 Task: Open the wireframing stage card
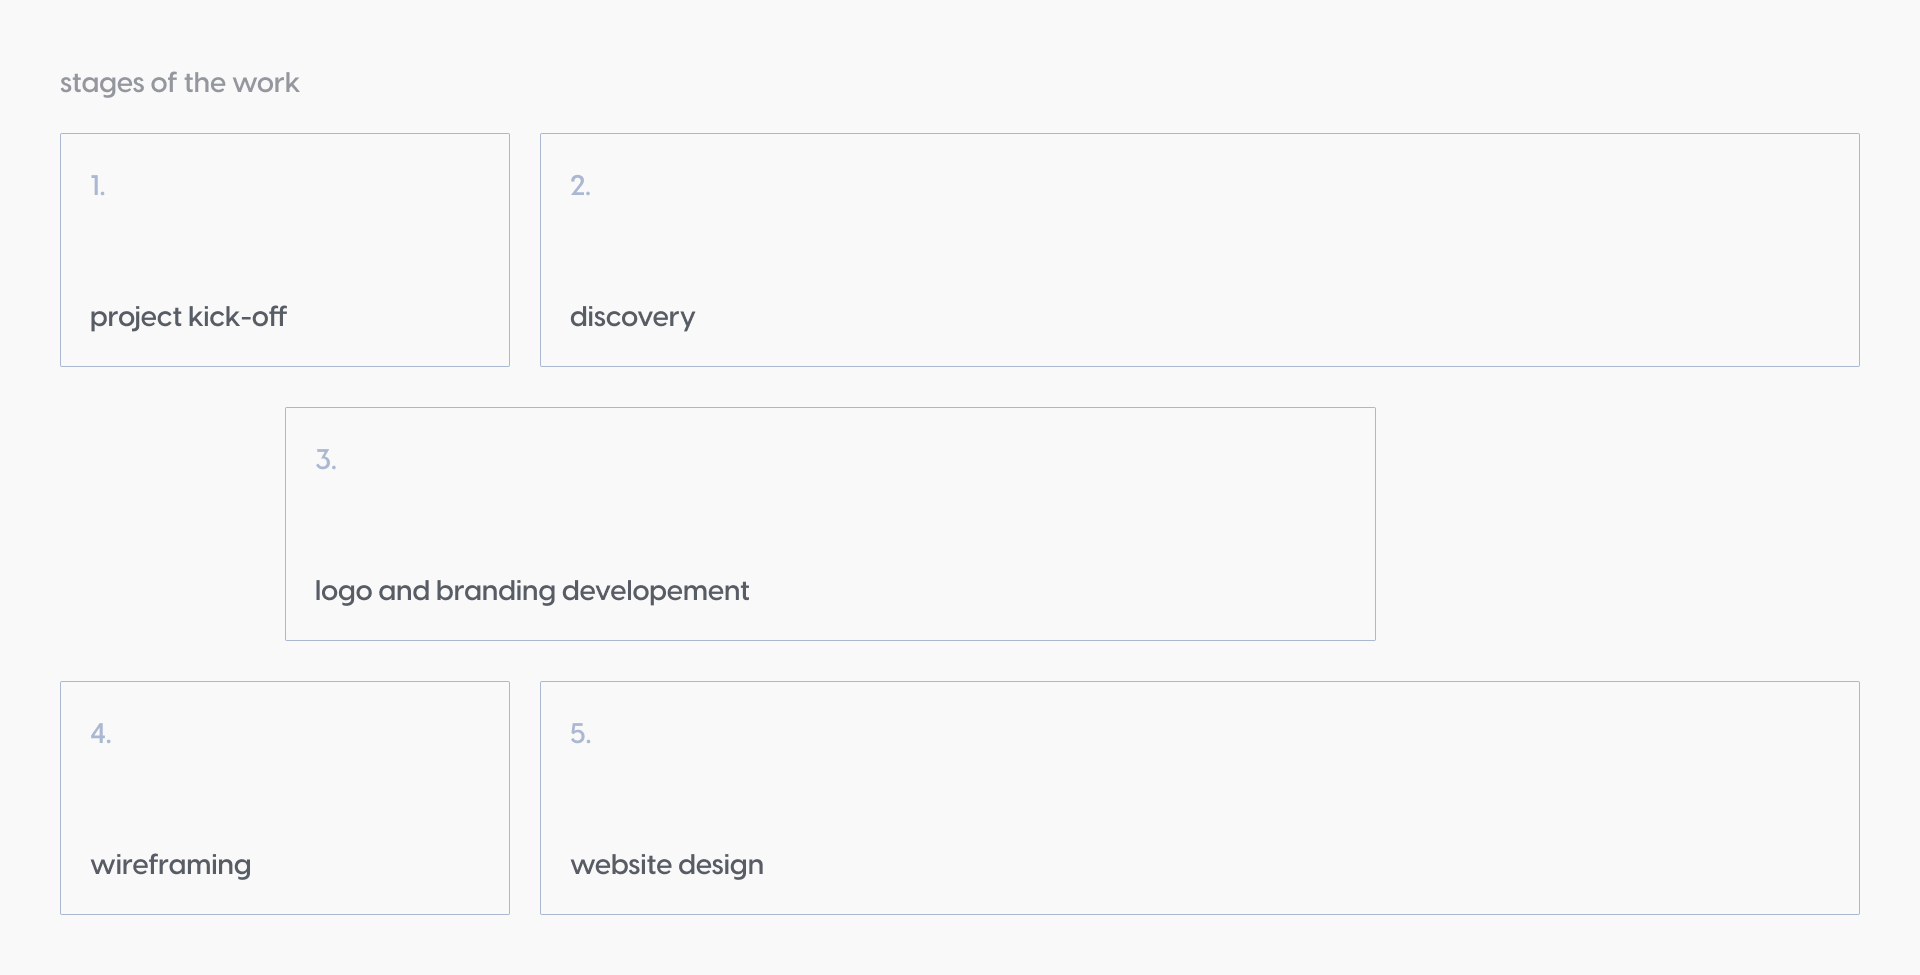pyautogui.click(x=285, y=798)
